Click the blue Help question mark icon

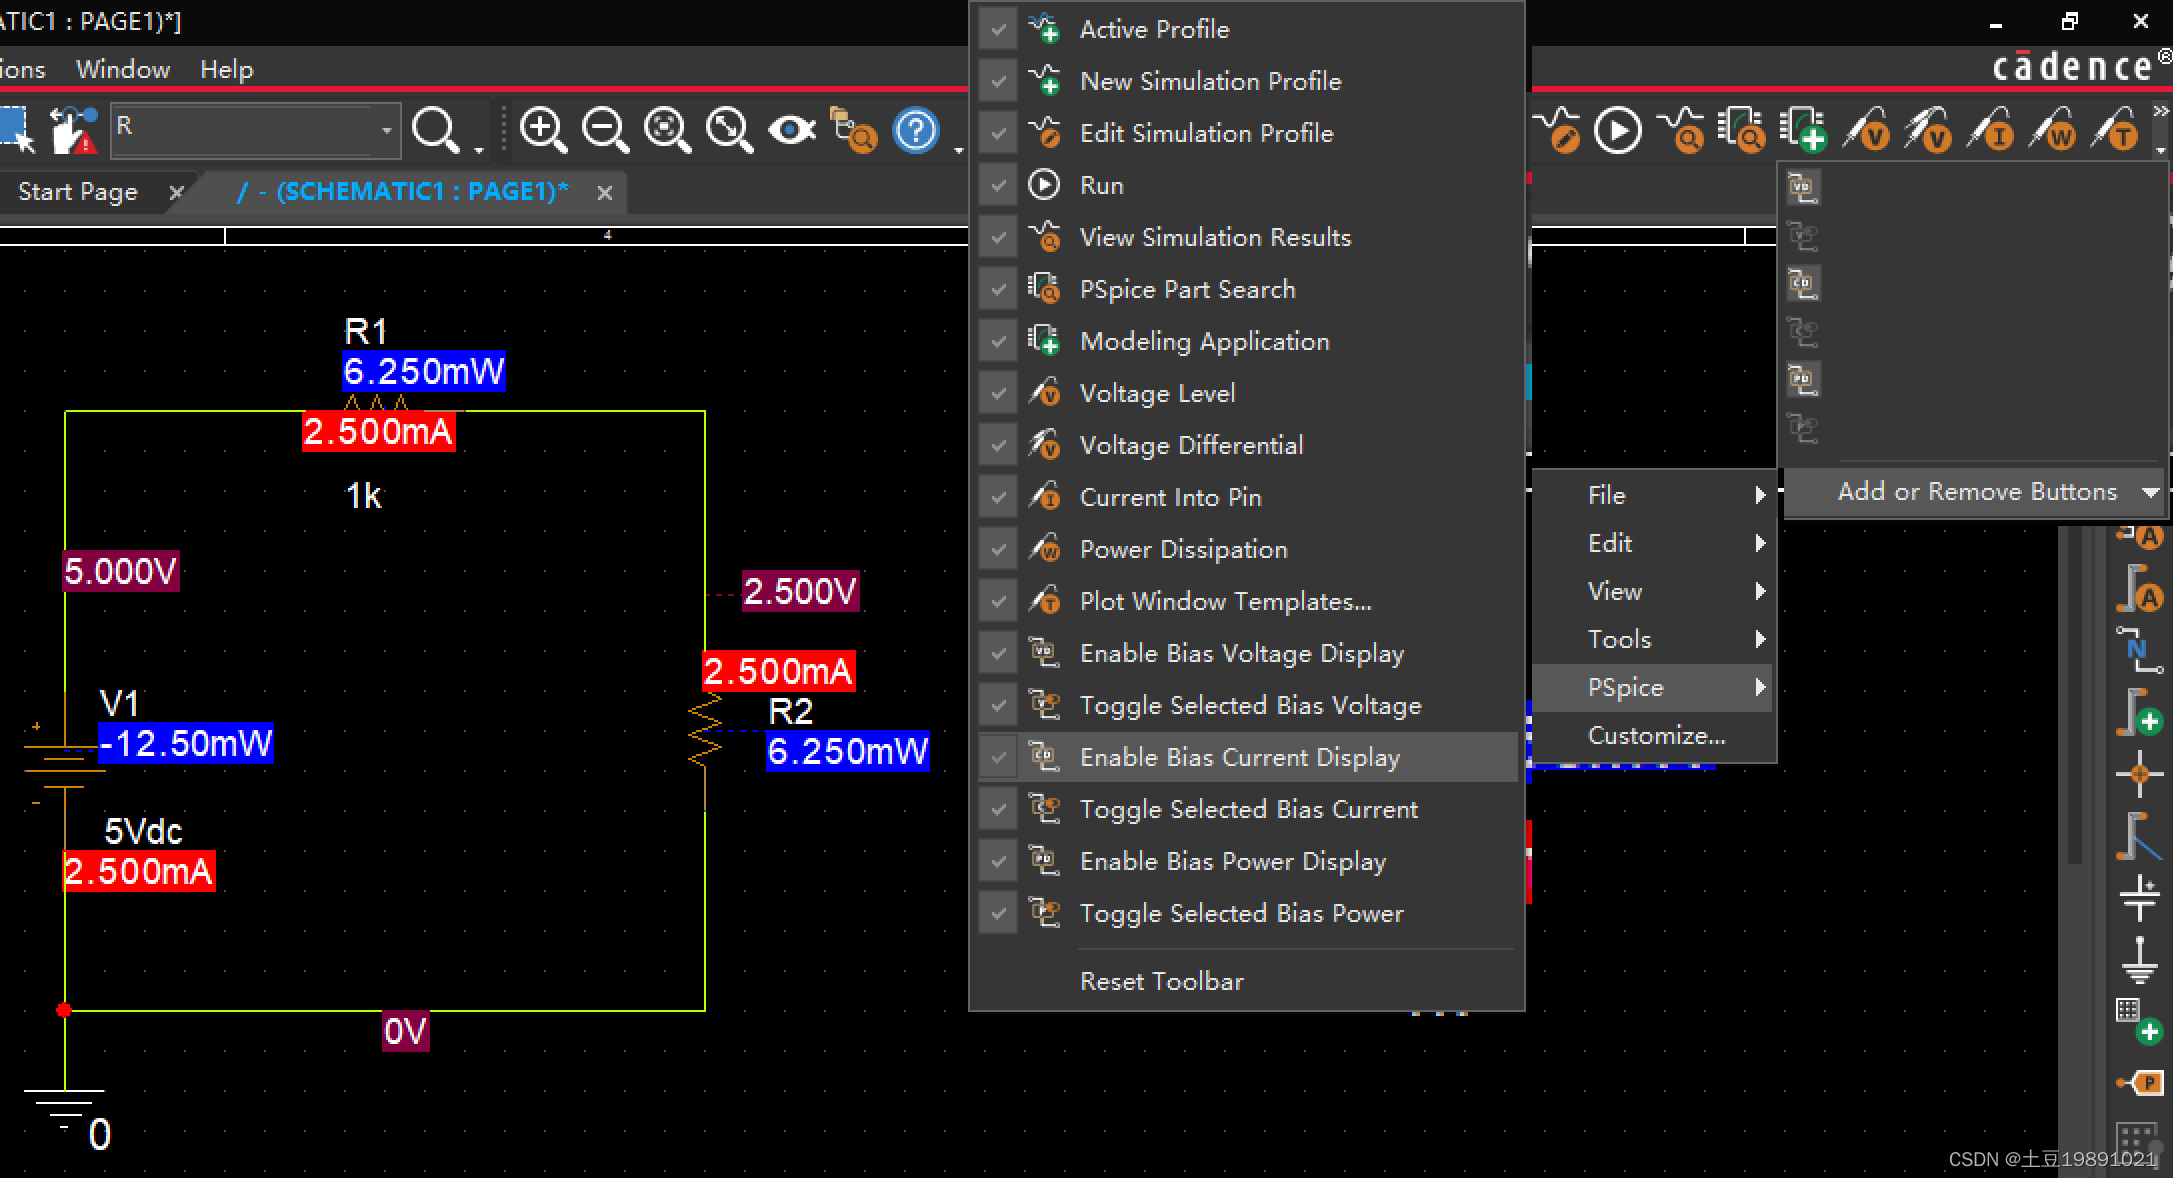click(915, 130)
